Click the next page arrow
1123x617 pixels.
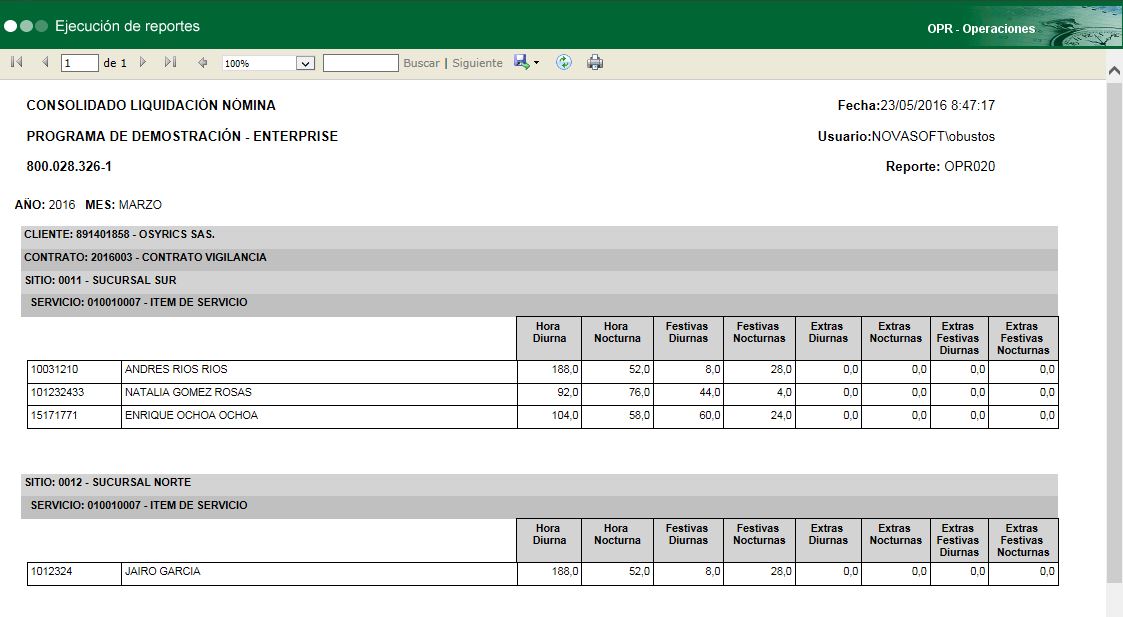click(x=143, y=63)
